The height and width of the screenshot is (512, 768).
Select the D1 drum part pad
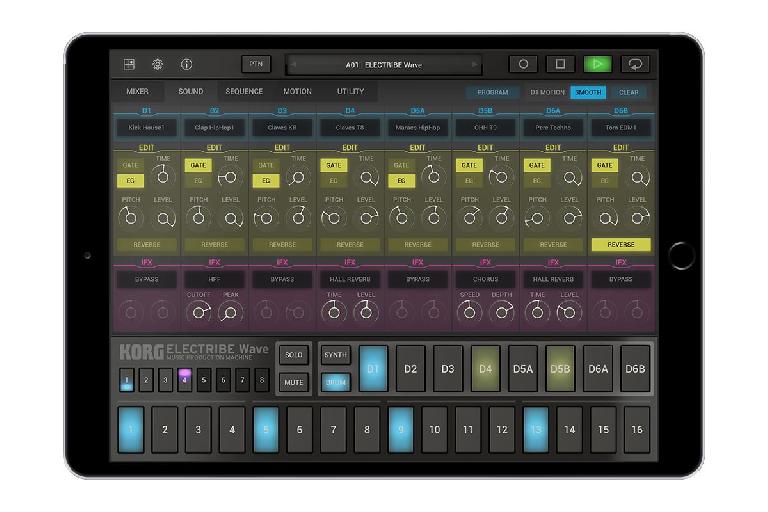pyautogui.click(x=373, y=369)
